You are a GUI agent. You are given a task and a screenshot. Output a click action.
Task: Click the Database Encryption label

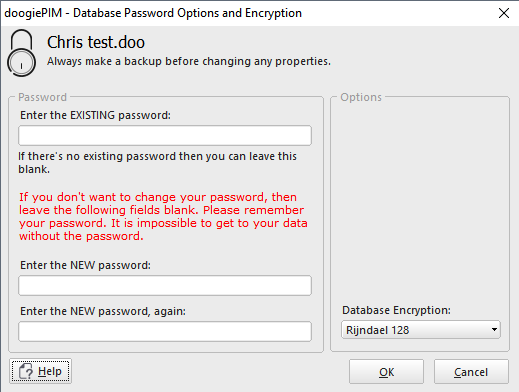pos(396,310)
